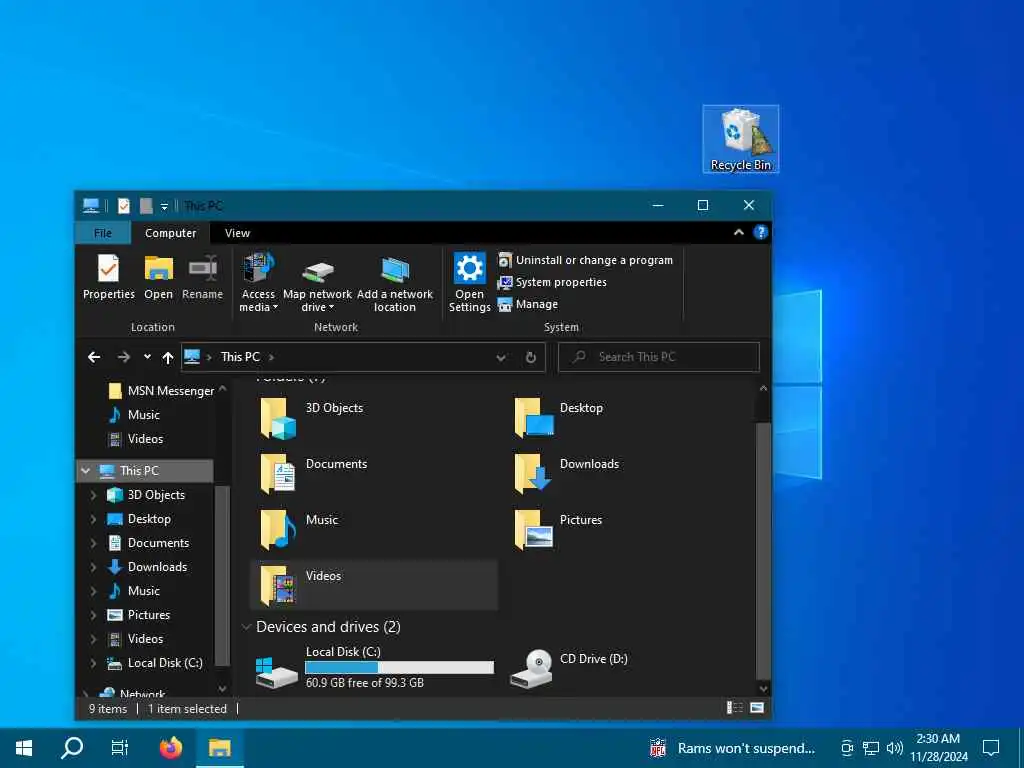Collapse the ribbon with the arrow
The width and height of the screenshot is (1024, 768).
[x=739, y=232]
